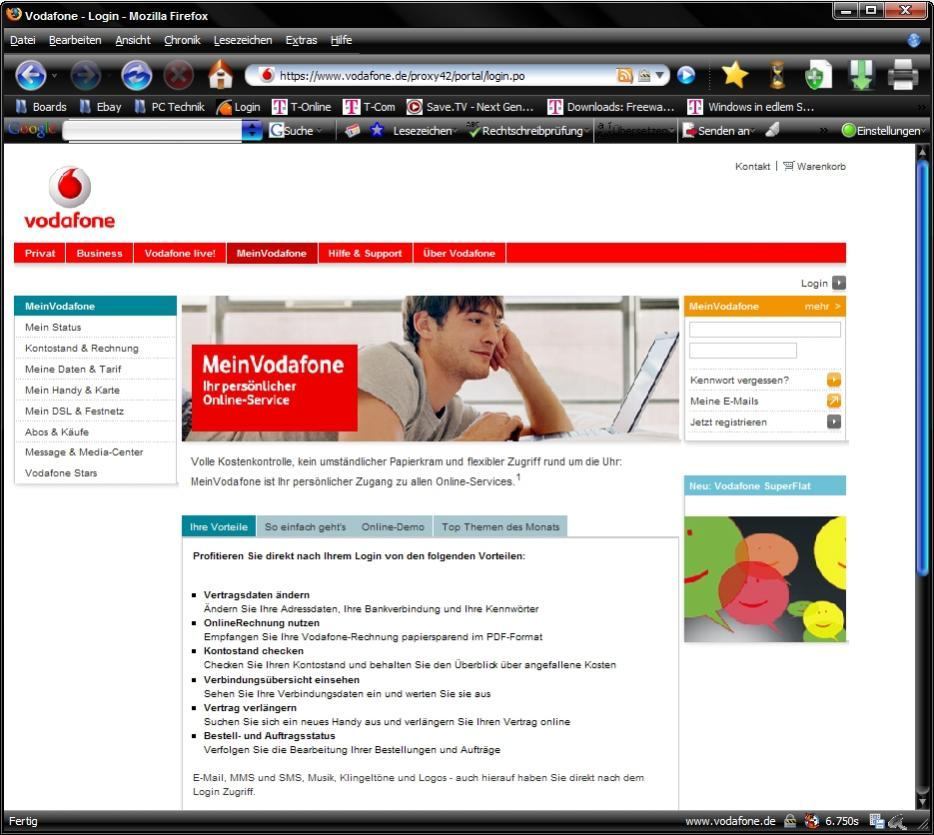Reload the page with the refresh icon

(x=136, y=76)
